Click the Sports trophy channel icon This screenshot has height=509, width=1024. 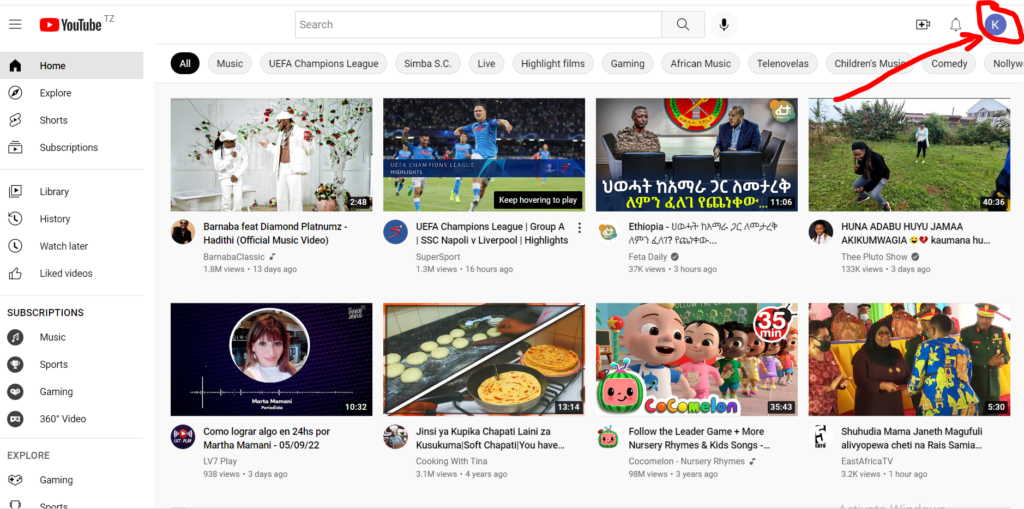click(x=15, y=365)
